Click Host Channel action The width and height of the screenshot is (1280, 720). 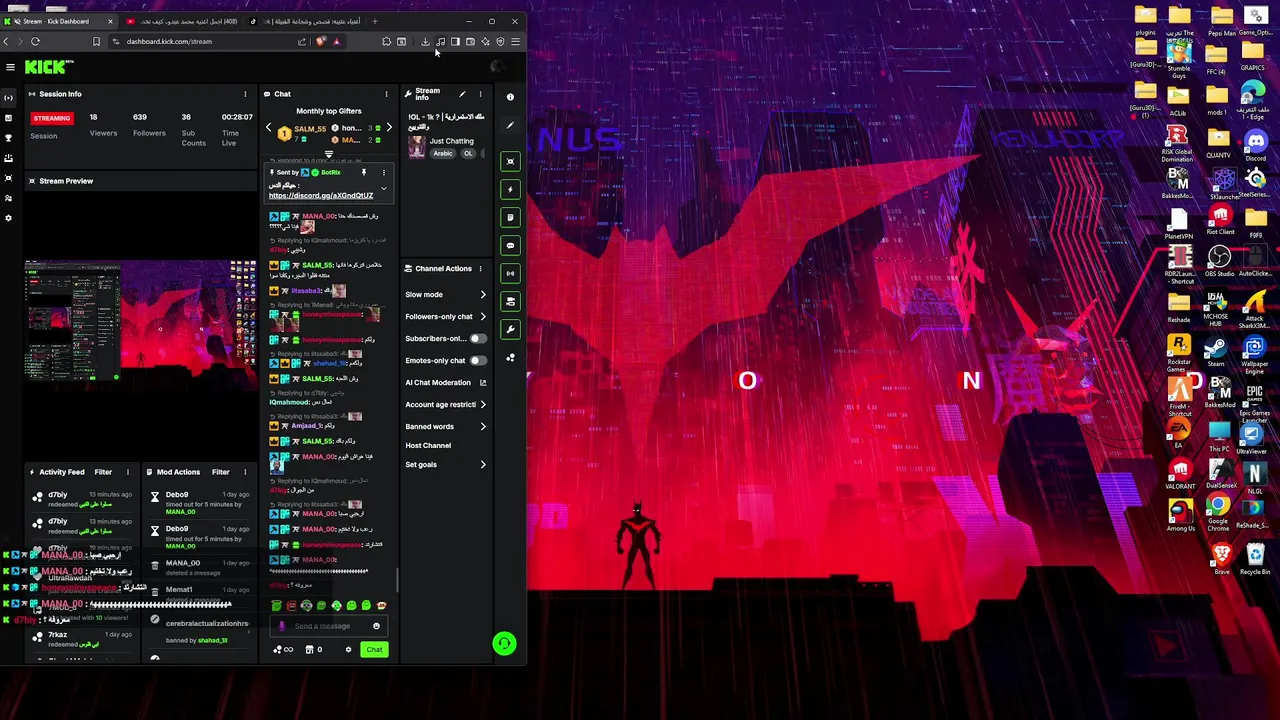click(x=428, y=445)
